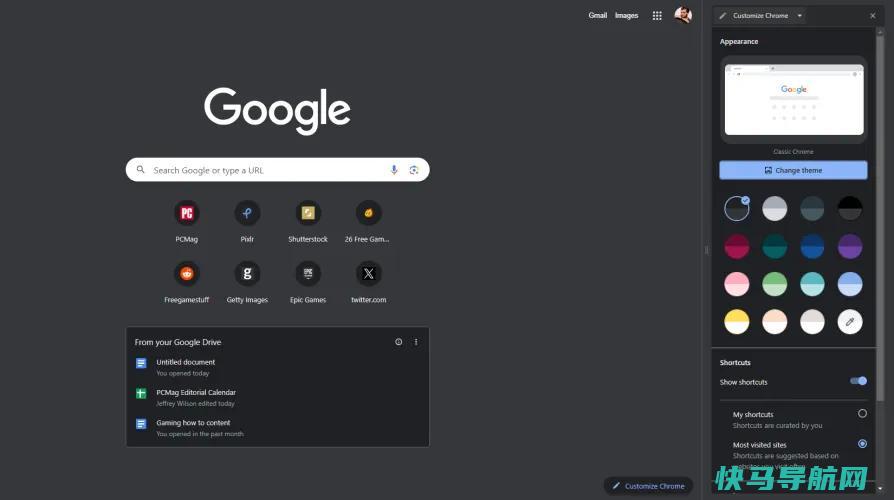This screenshot has height=500, width=894.
Task: Open Gmail link
Action: pos(598,15)
